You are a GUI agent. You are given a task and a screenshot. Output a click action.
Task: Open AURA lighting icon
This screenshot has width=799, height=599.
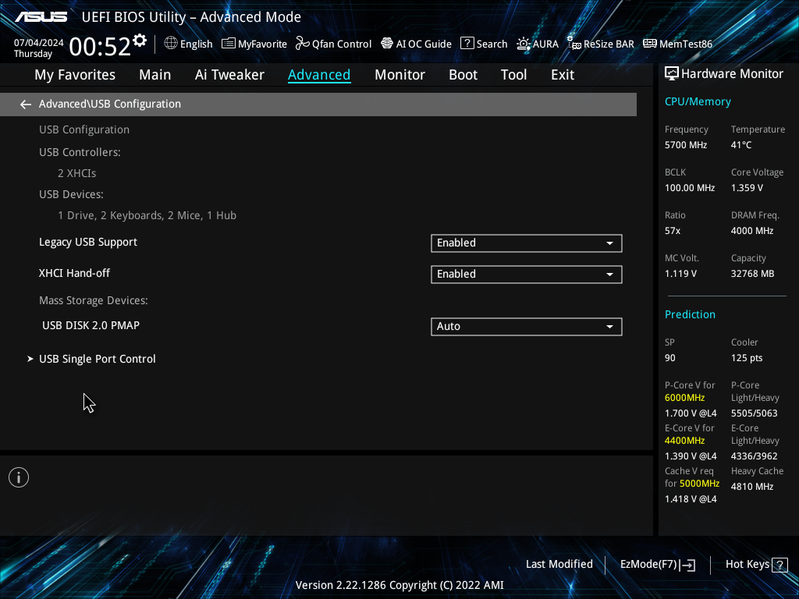523,44
